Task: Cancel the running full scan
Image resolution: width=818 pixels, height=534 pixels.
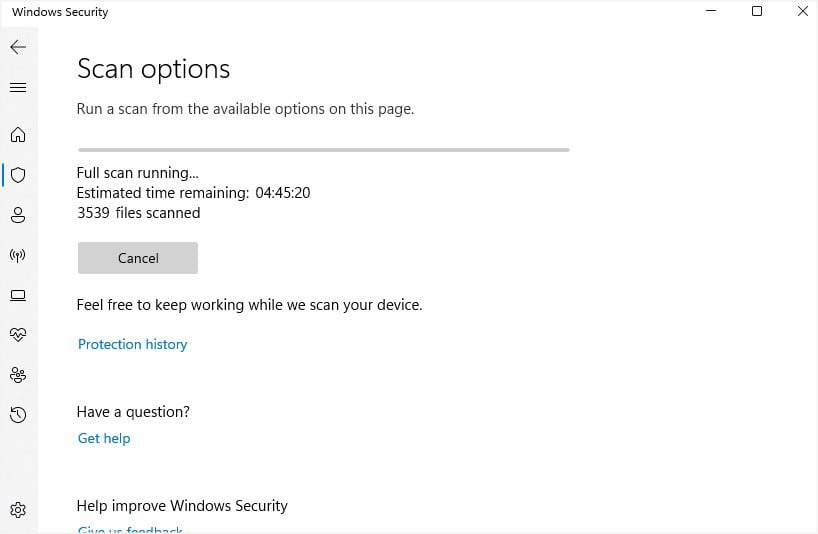Action: 138,258
